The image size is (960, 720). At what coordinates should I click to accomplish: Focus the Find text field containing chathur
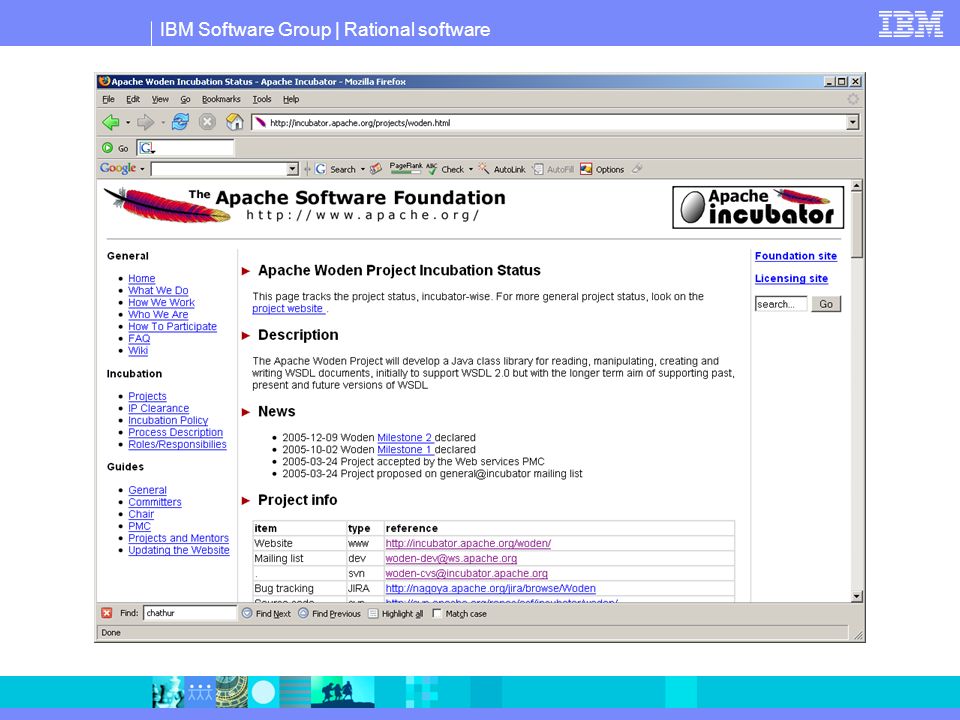pyautogui.click(x=190, y=613)
